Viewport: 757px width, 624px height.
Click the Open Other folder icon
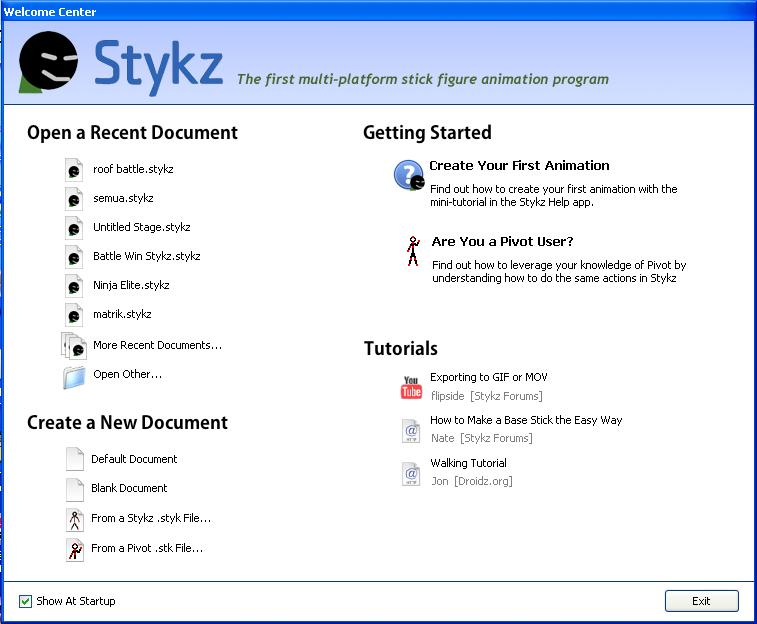click(x=74, y=377)
